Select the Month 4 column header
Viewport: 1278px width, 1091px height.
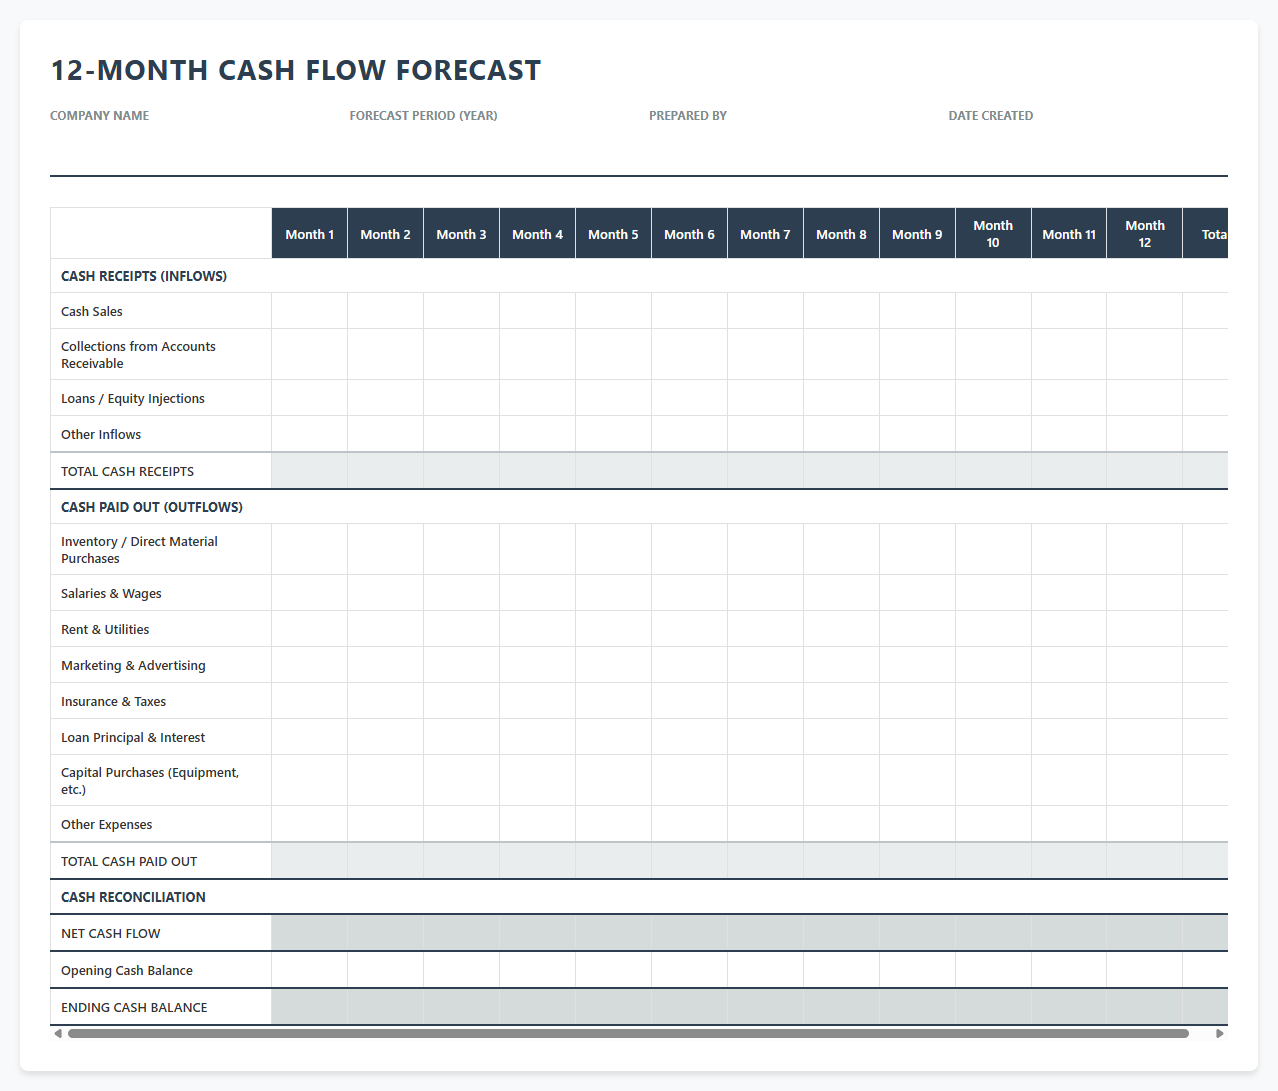538,233
